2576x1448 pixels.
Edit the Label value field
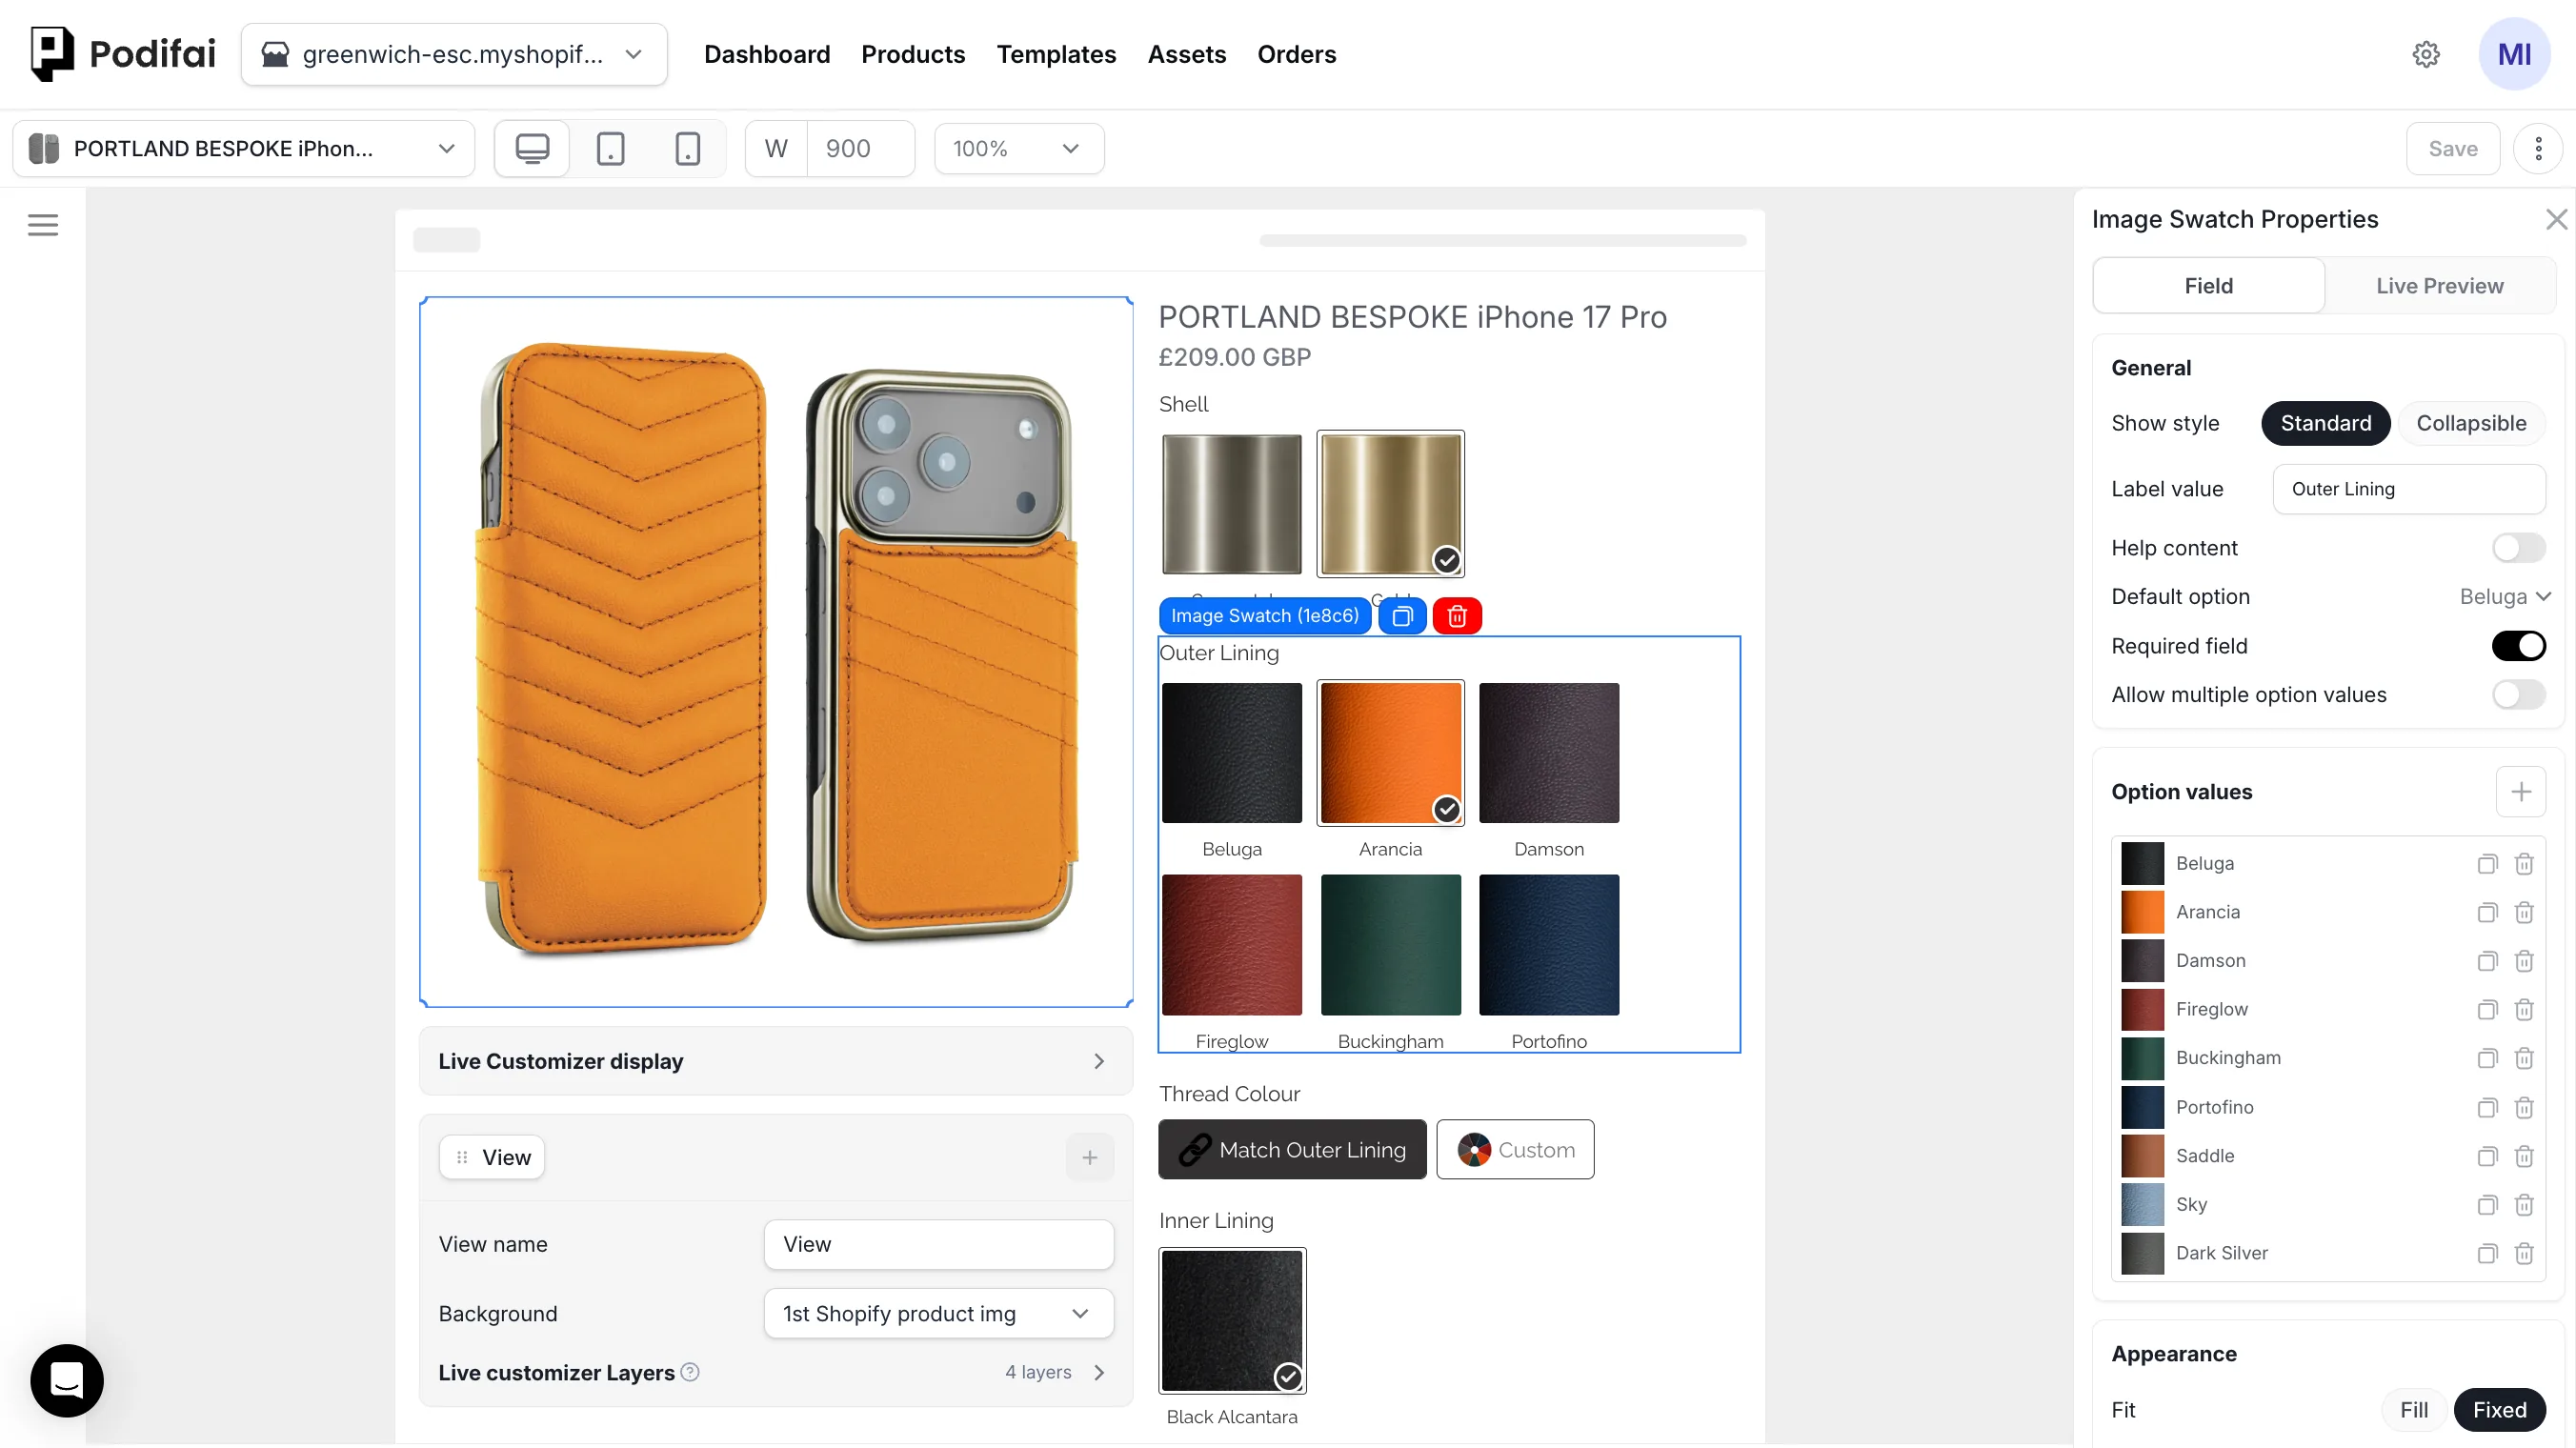tap(2409, 489)
